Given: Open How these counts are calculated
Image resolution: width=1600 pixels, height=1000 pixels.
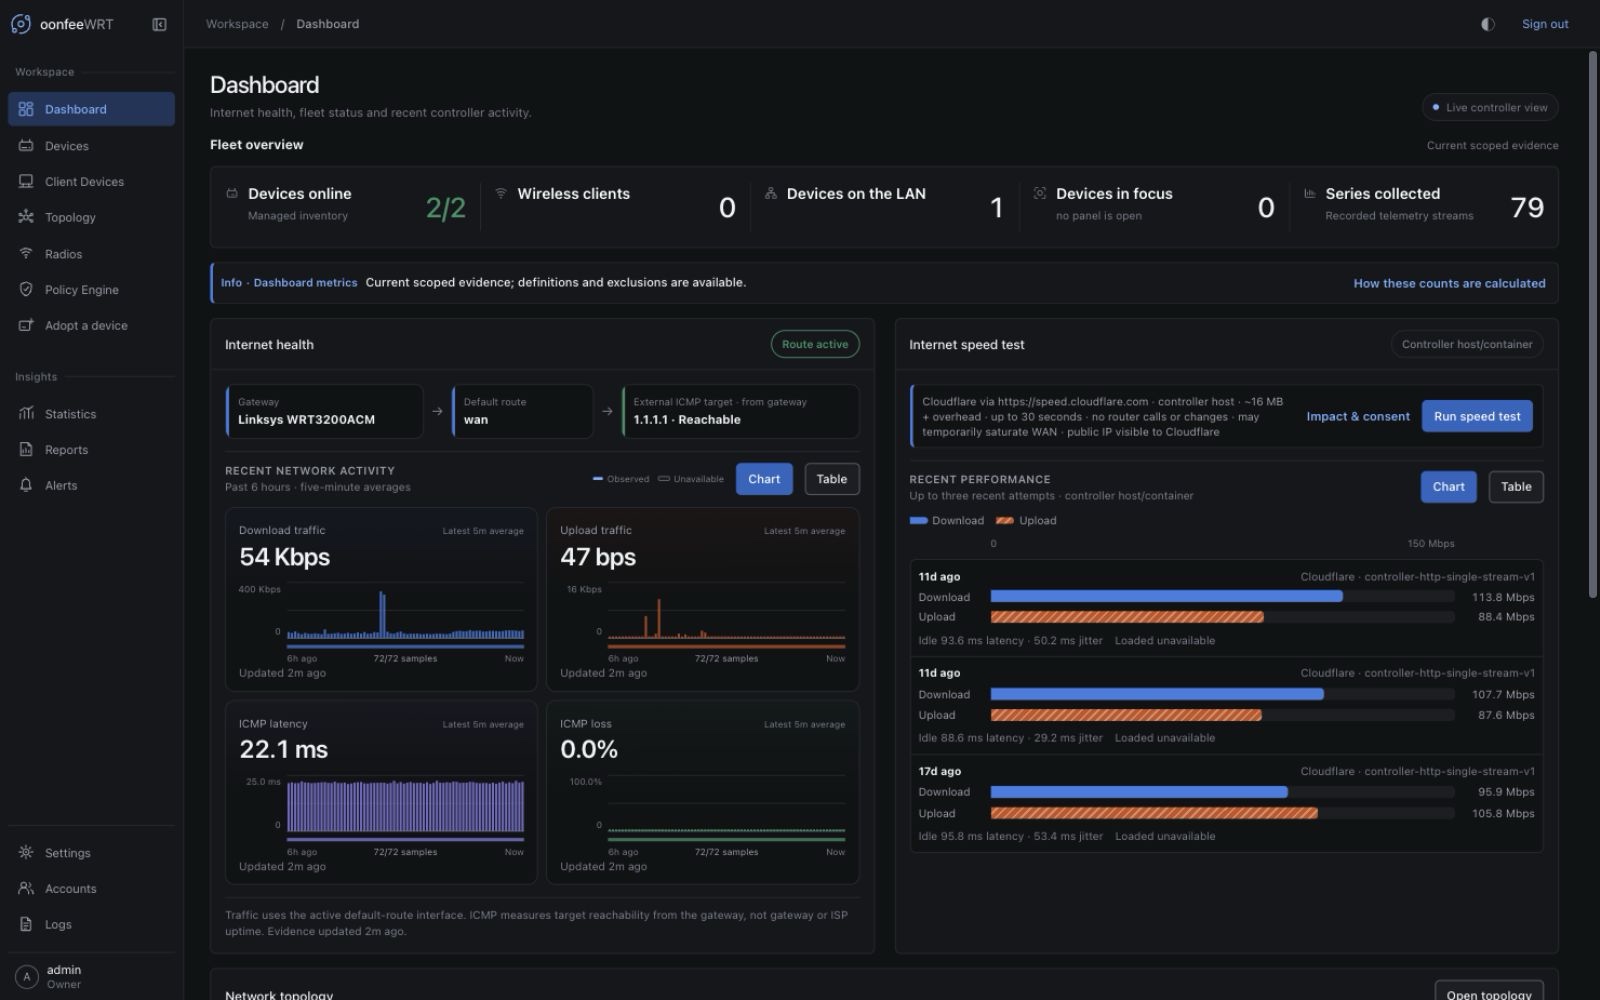Looking at the screenshot, I should pyautogui.click(x=1449, y=284).
